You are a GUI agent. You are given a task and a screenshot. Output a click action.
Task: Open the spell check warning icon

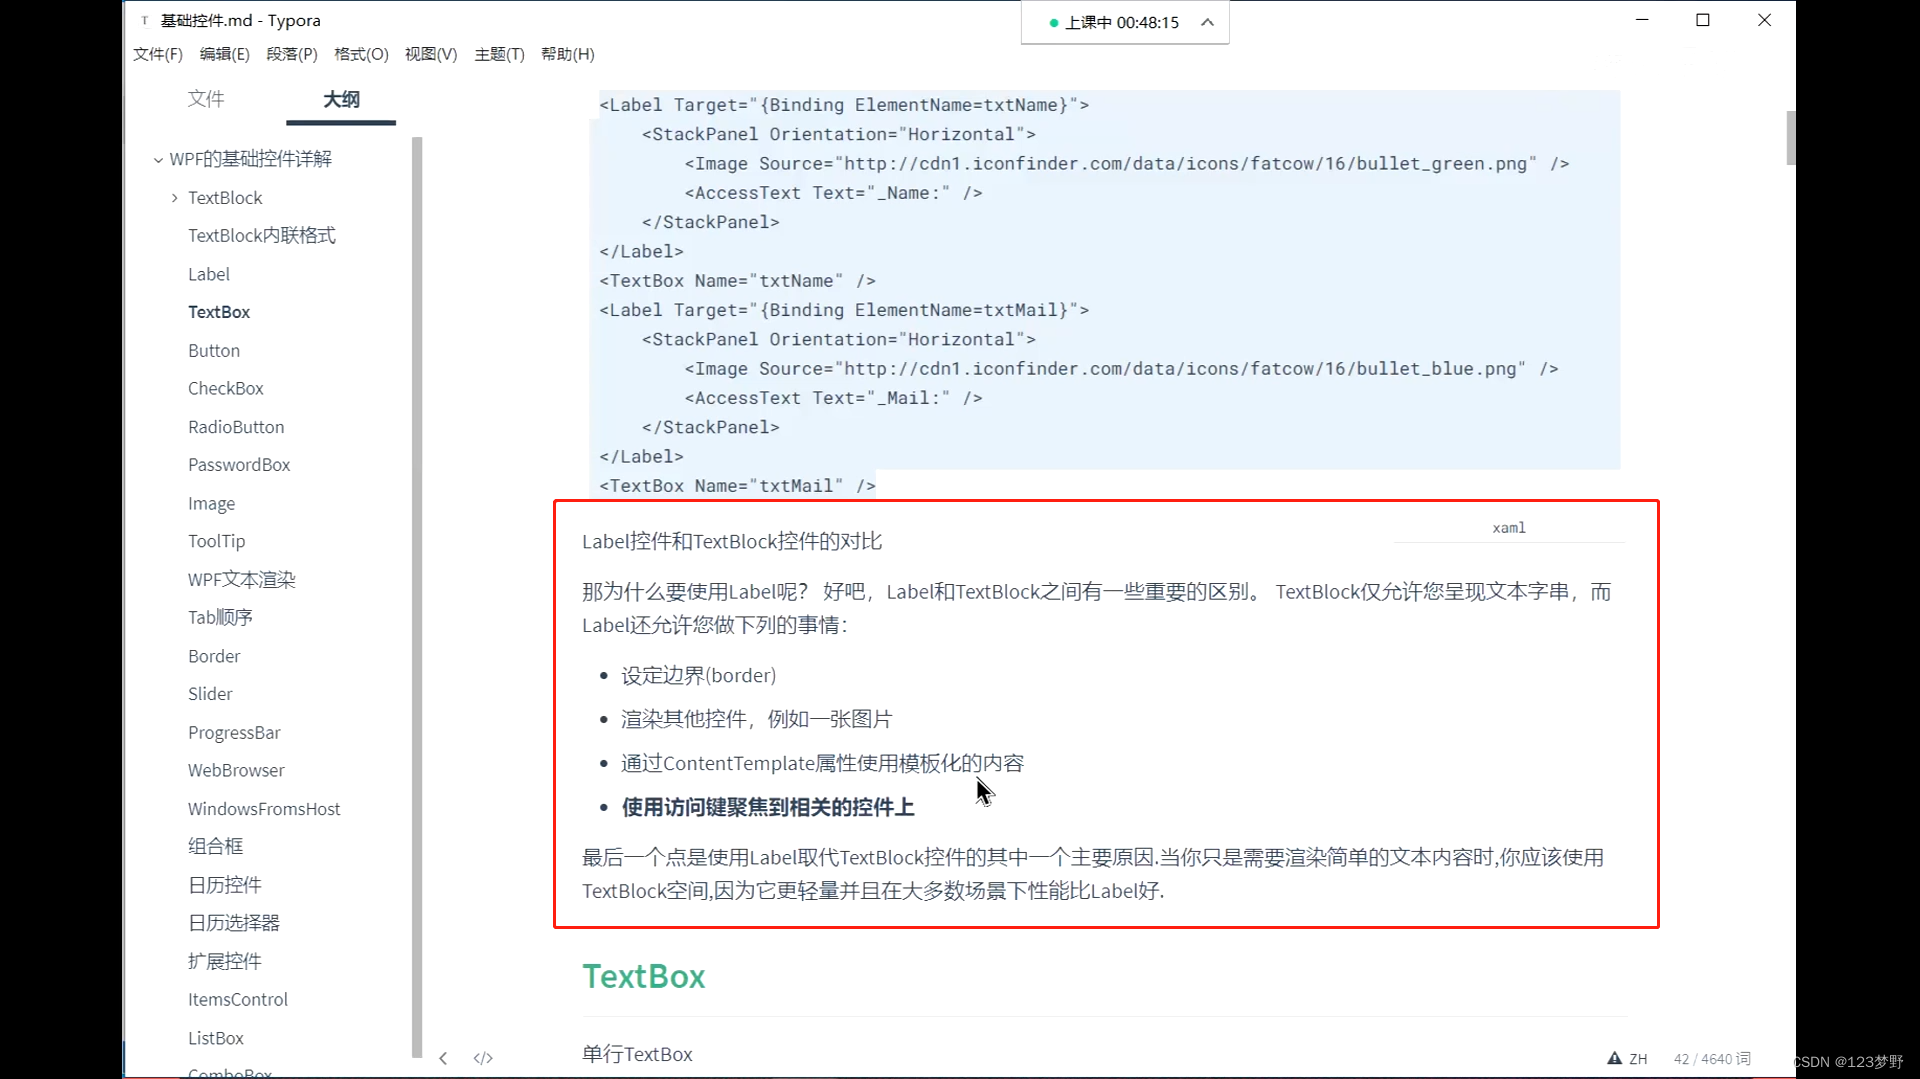pos(1614,1058)
